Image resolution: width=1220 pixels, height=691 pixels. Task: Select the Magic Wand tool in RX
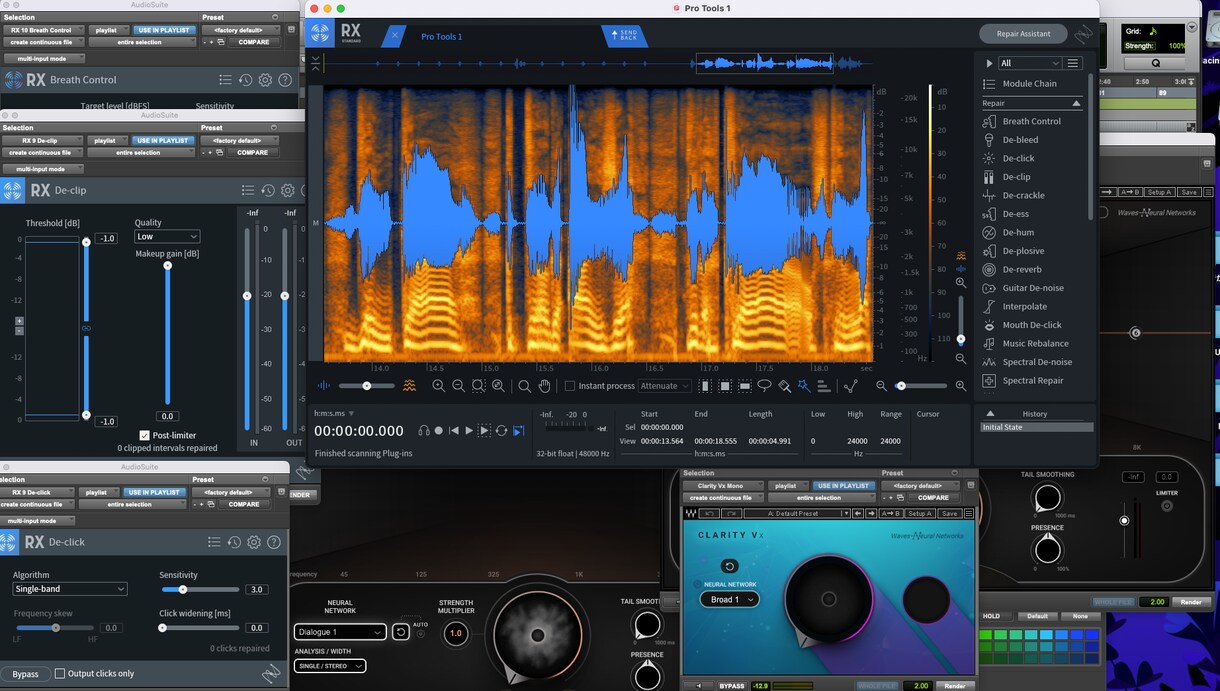tap(804, 386)
